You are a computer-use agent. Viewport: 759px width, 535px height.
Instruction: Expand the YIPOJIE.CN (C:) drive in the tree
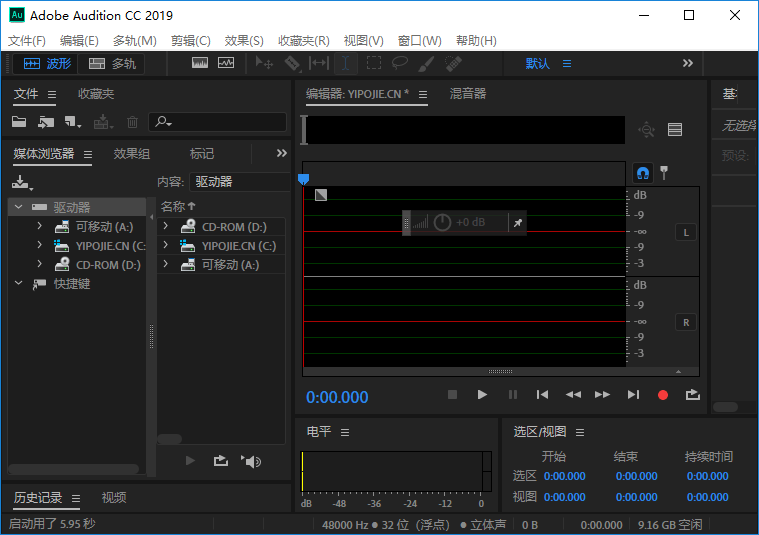[39, 246]
